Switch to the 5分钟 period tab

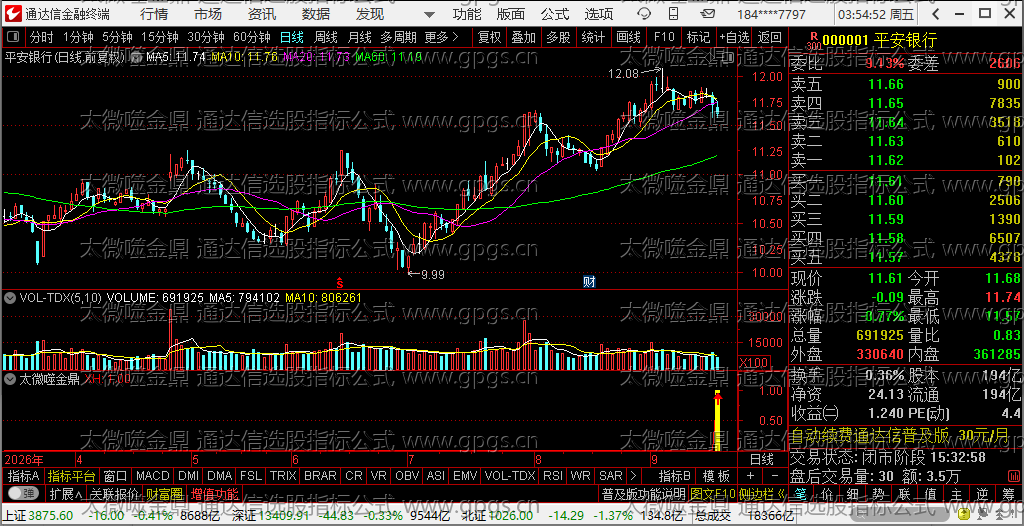(x=118, y=37)
